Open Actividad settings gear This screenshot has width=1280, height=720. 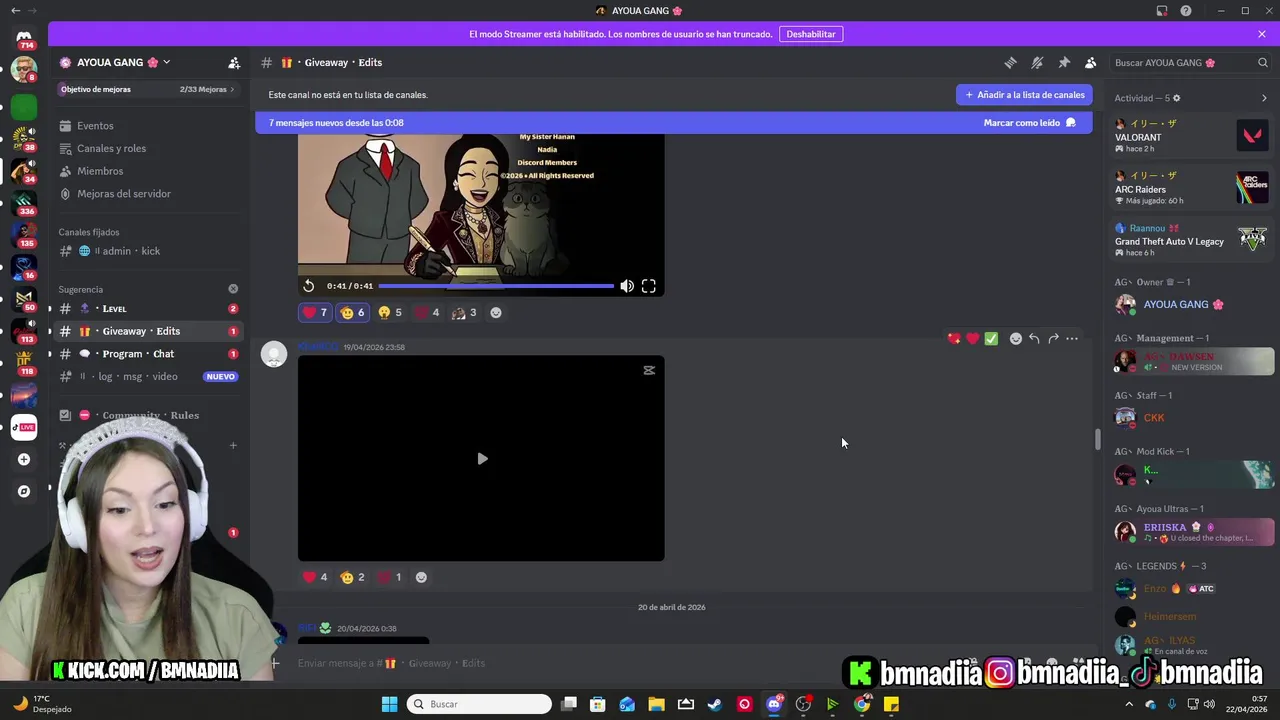(x=1176, y=98)
